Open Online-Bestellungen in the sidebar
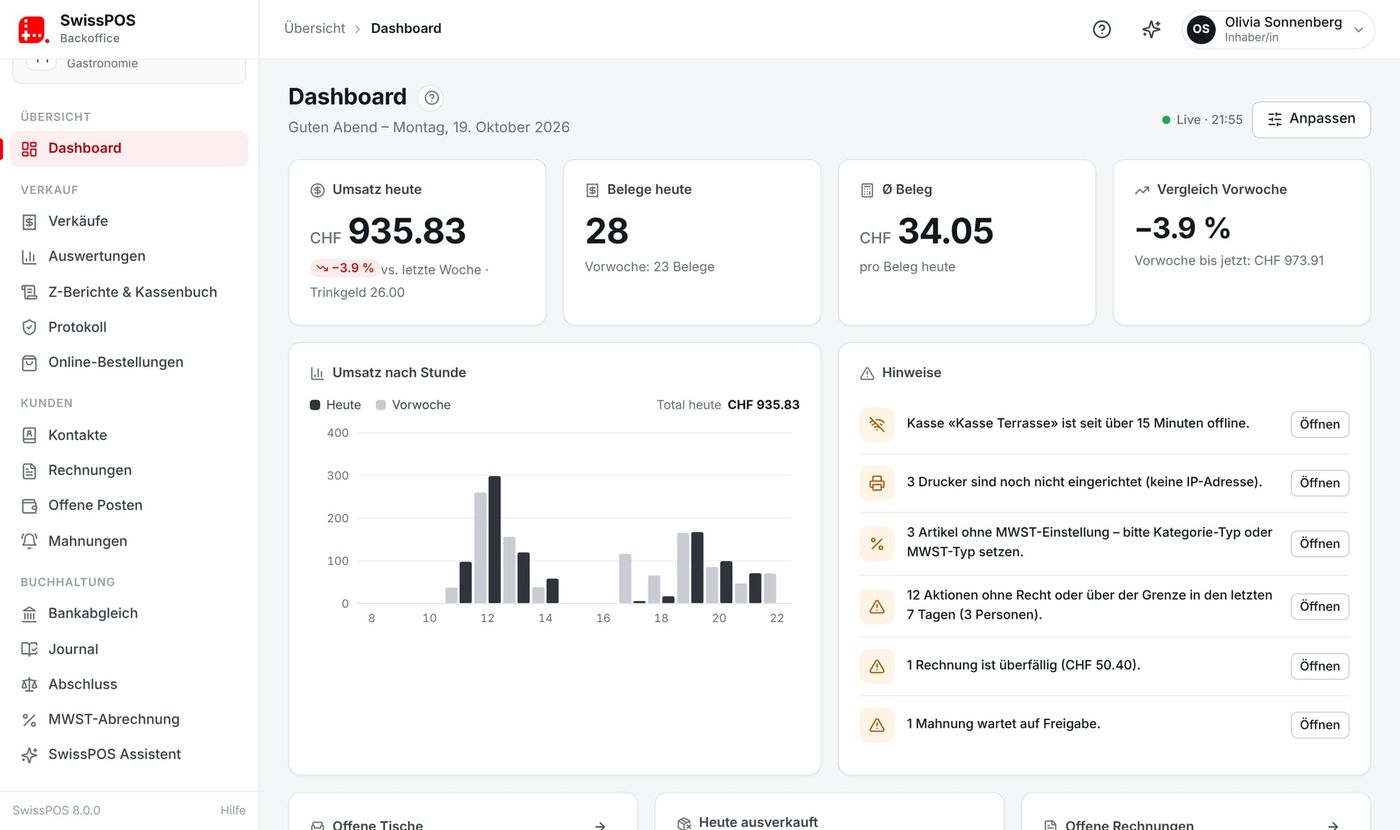The image size is (1400, 830). [x=129, y=363]
